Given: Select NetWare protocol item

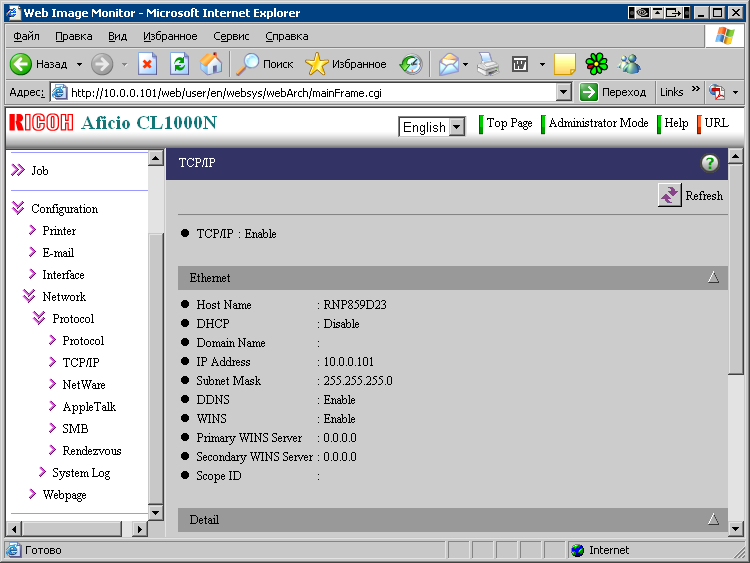Looking at the screenshot, I should pyautogui.click(x=84, y=385).
